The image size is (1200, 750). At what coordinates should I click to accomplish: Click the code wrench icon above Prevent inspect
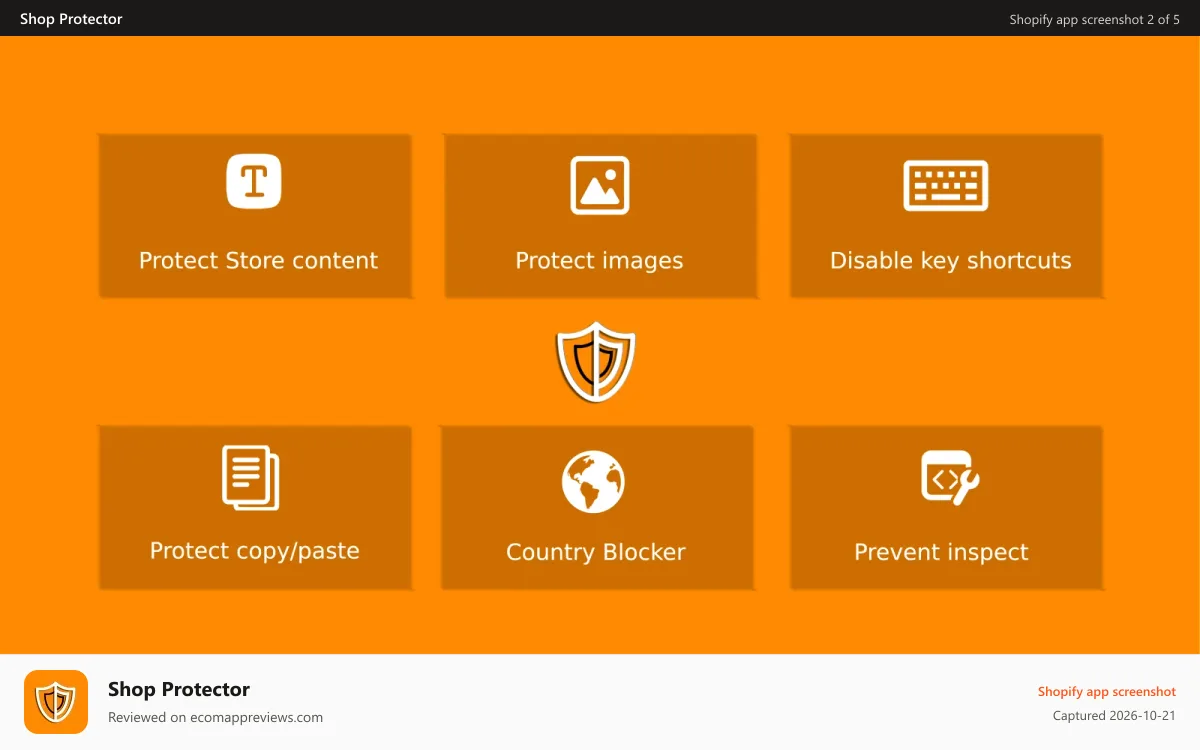pyautogui.click(x=950, y=477)
